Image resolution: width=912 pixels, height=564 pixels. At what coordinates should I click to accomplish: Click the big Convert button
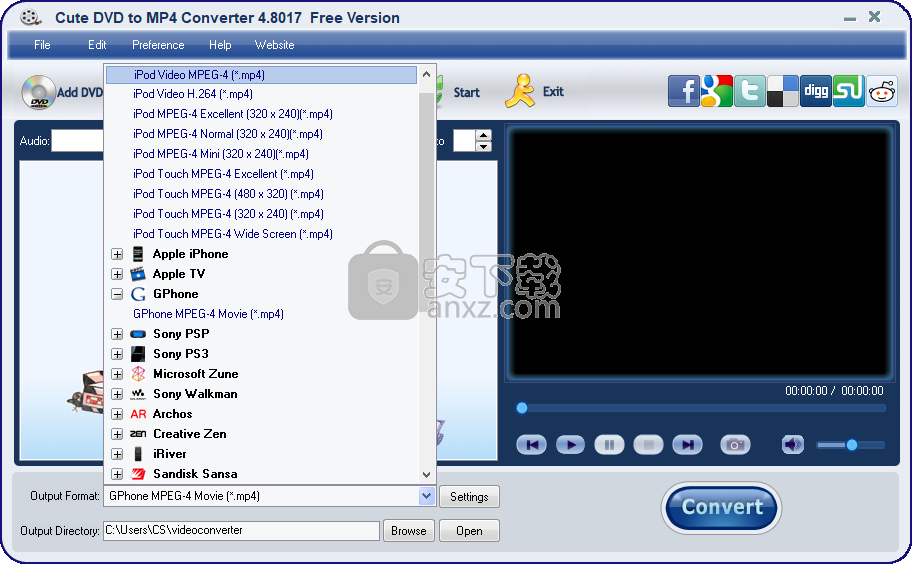[721, 507]
